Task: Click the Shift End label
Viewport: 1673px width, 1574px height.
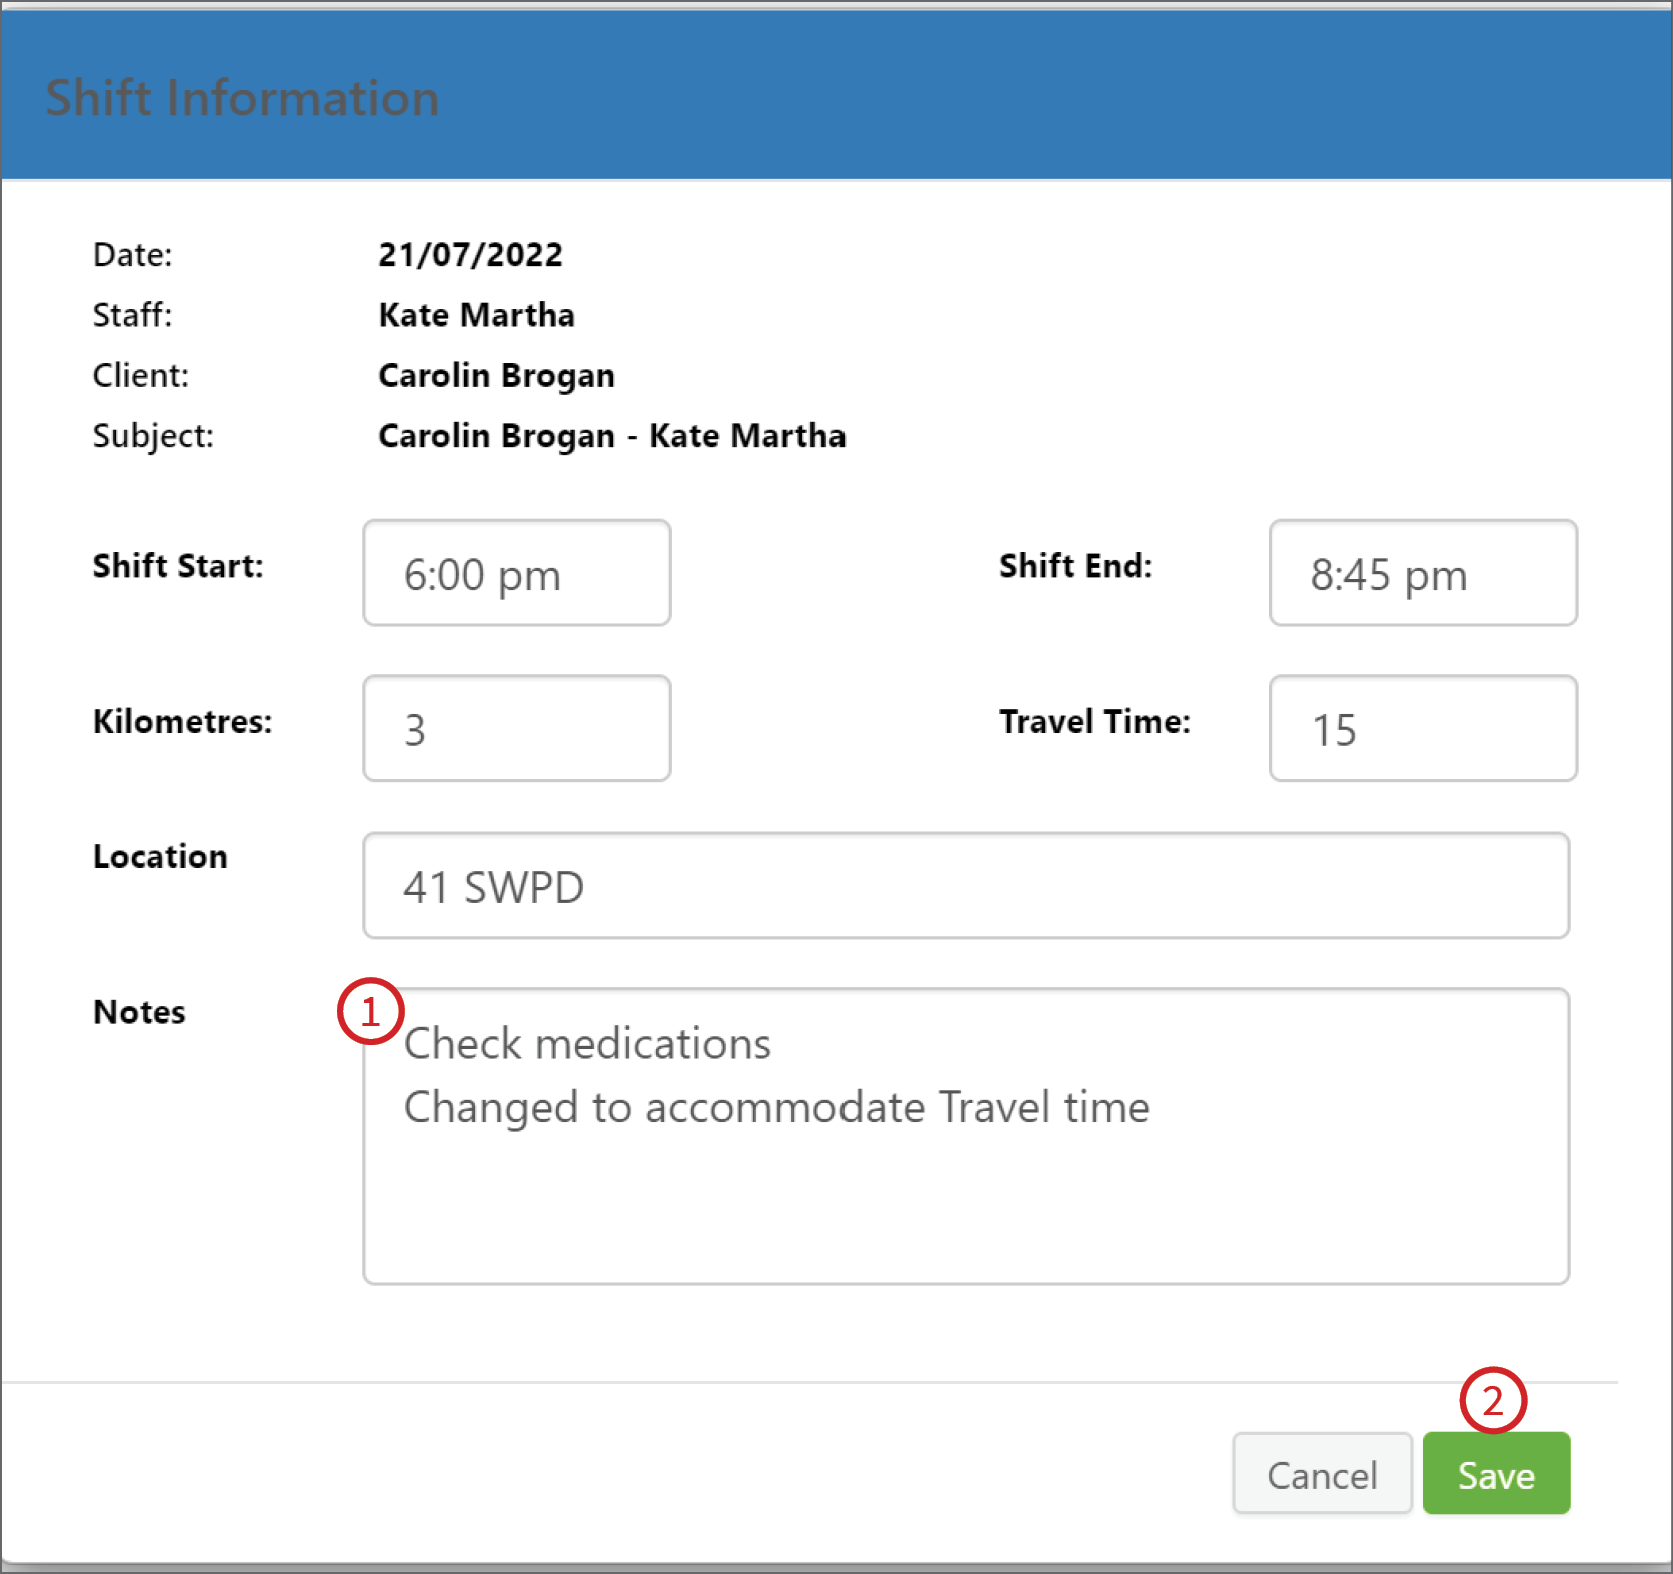Action: coord(1075,566)
